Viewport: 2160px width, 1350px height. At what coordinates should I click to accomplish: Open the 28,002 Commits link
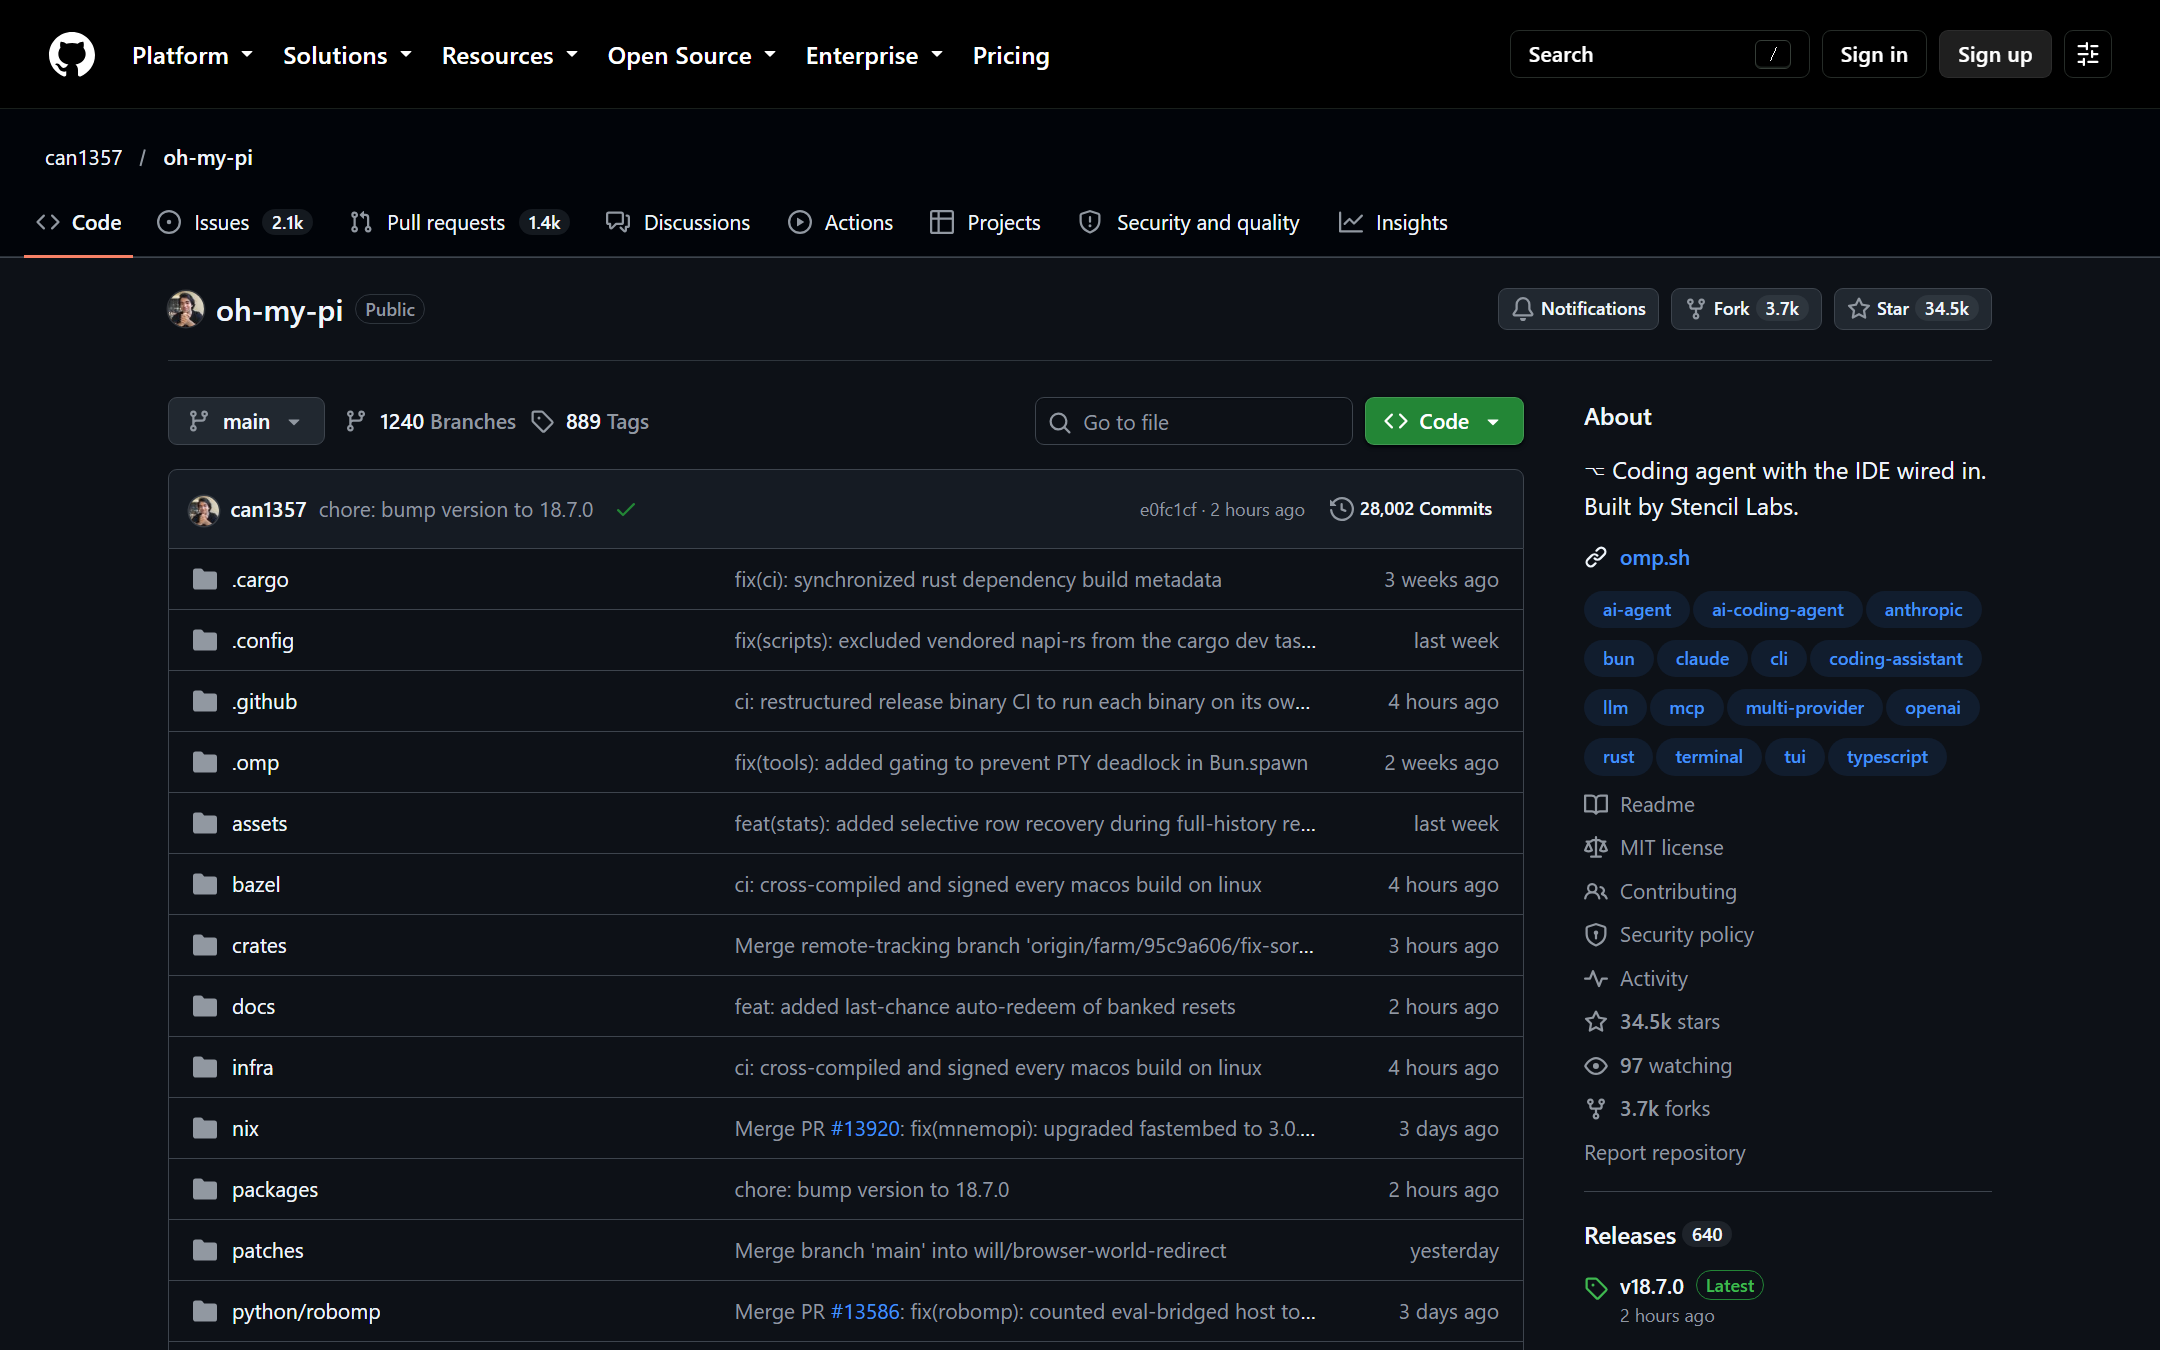1411,509
